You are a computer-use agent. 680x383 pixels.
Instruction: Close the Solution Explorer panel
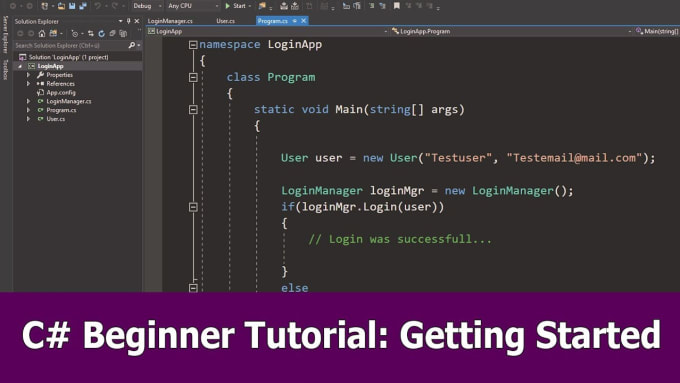(137, 21)
